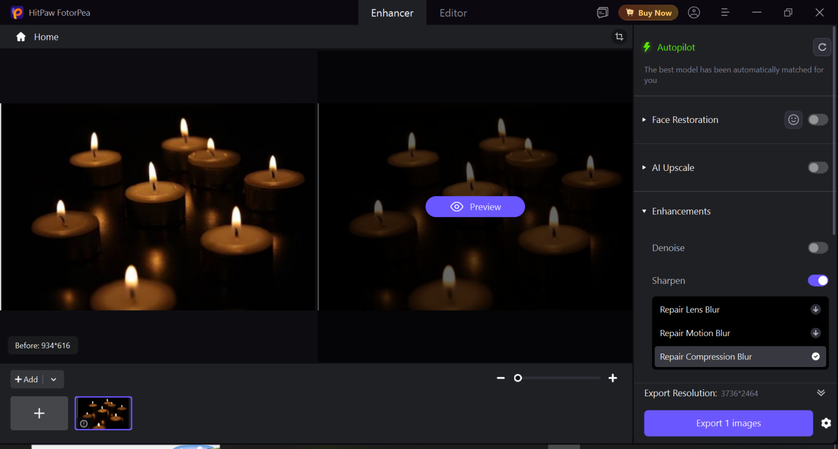This screenshot has height=449, width=838.
Task: Open the feedback message icon in title bar
Action: pos(603,13)
